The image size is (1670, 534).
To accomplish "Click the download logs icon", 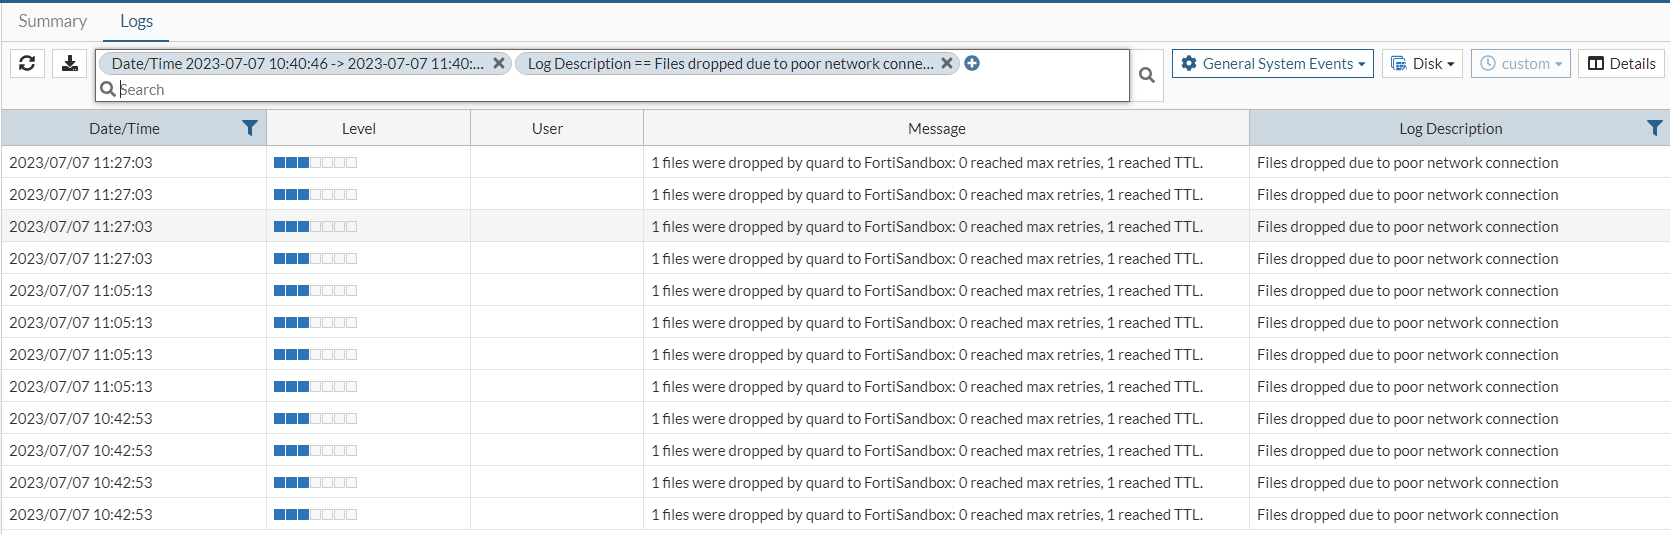I will coord(70,63).
